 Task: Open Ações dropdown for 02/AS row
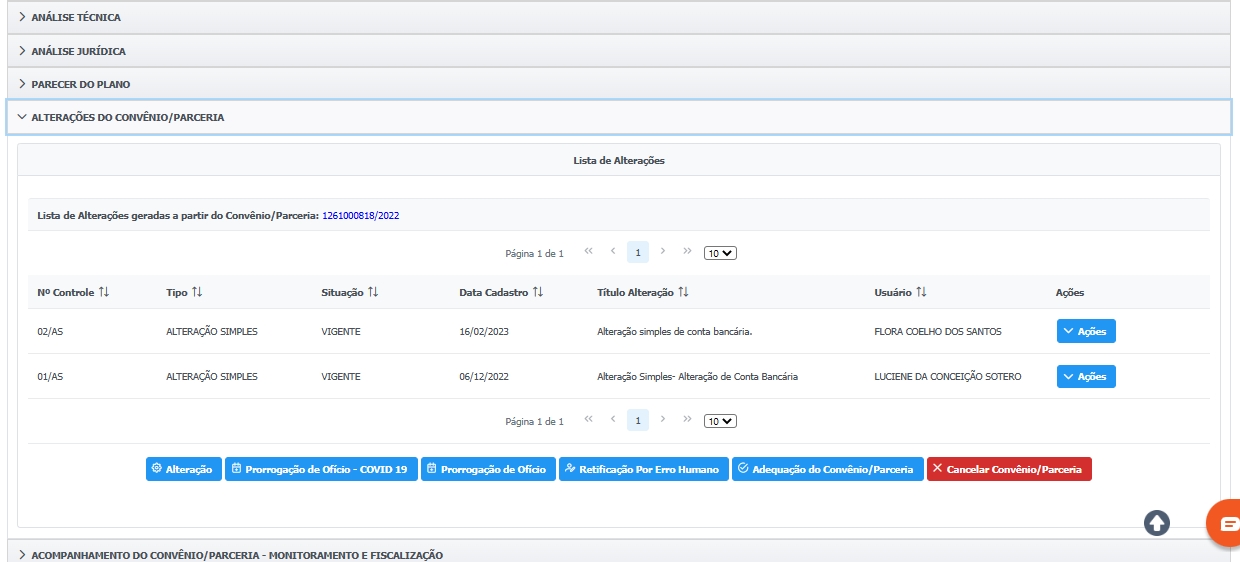[x=1085, y=331]
